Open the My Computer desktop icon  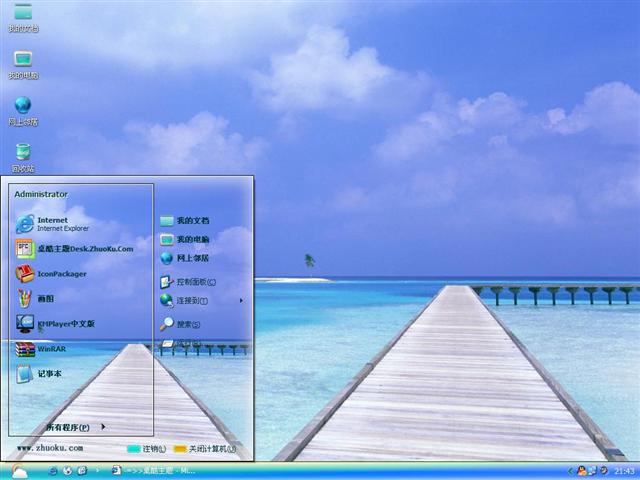(x=23, y=65)
